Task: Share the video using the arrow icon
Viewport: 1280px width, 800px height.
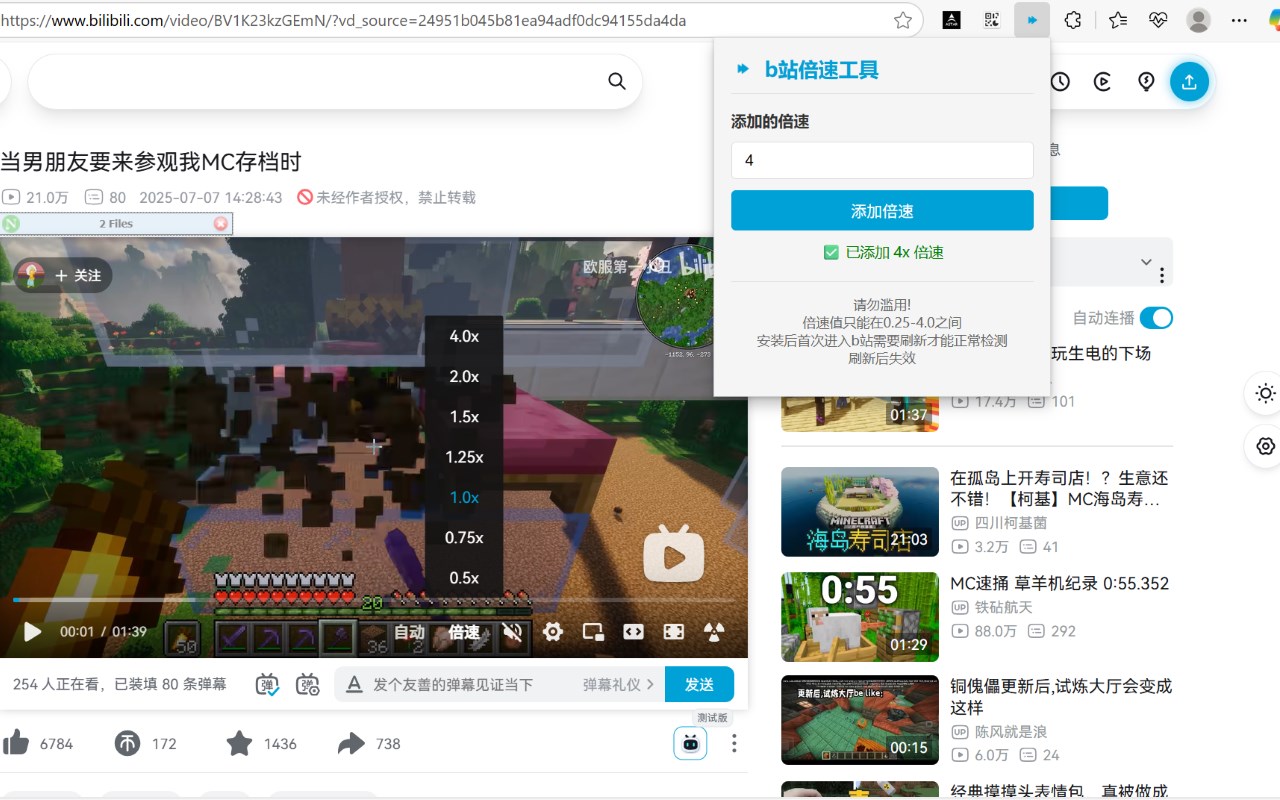Action: click(x=351, y=743)
